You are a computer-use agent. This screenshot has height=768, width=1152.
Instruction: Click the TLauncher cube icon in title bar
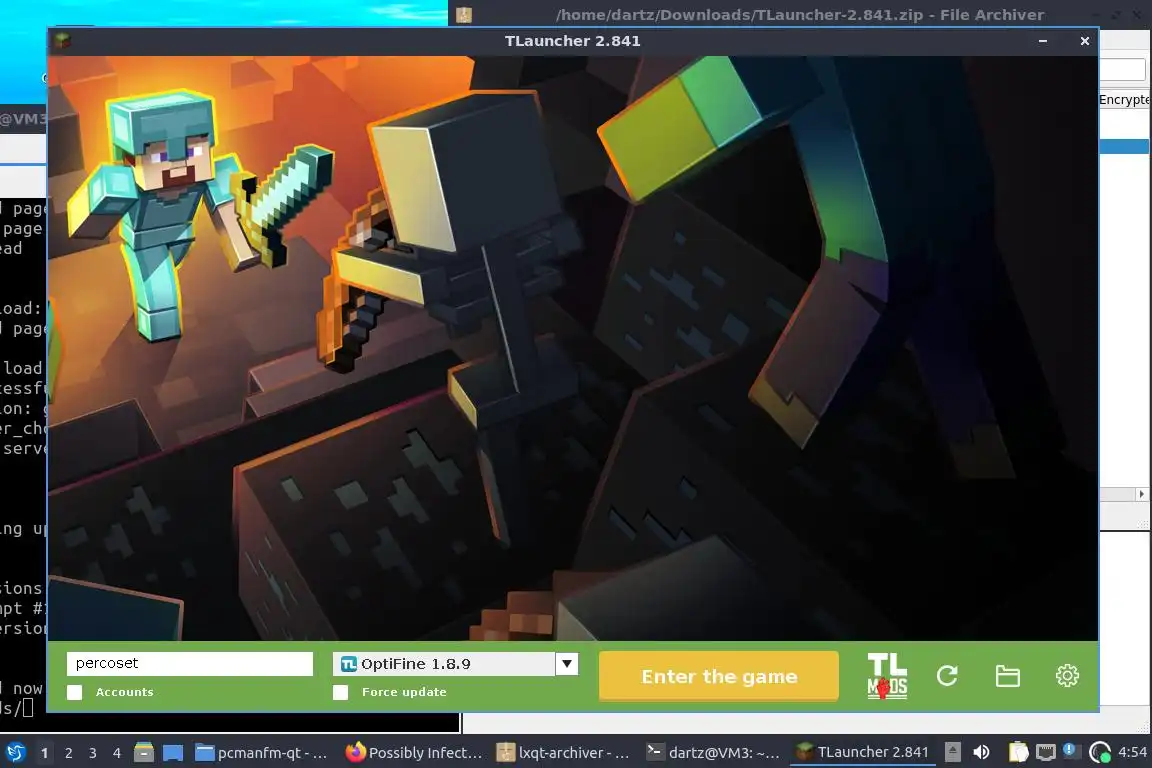62,41
